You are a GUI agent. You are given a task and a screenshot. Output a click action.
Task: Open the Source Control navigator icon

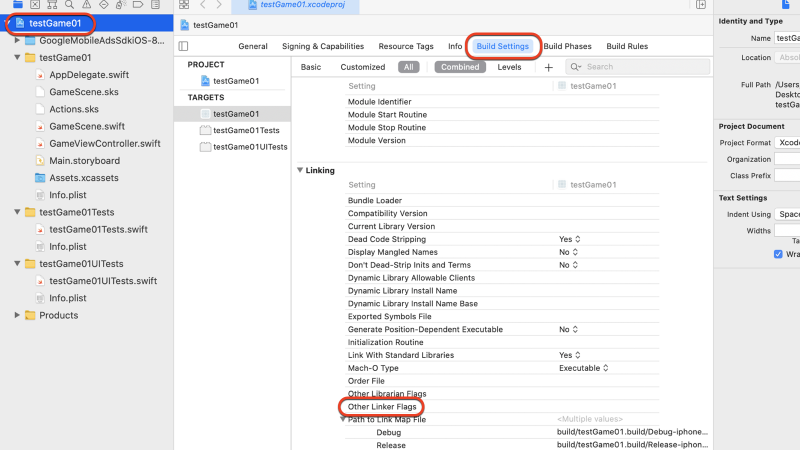pyautogui.click(x=35, y=4)
